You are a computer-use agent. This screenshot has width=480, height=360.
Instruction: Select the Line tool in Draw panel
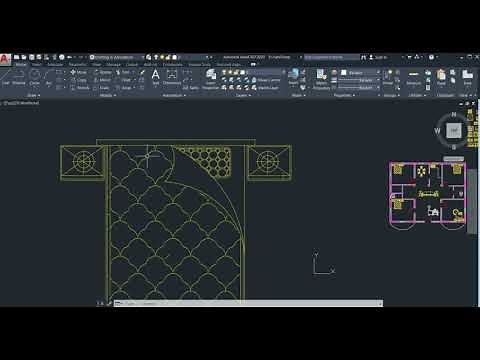(x=6, y=77)
